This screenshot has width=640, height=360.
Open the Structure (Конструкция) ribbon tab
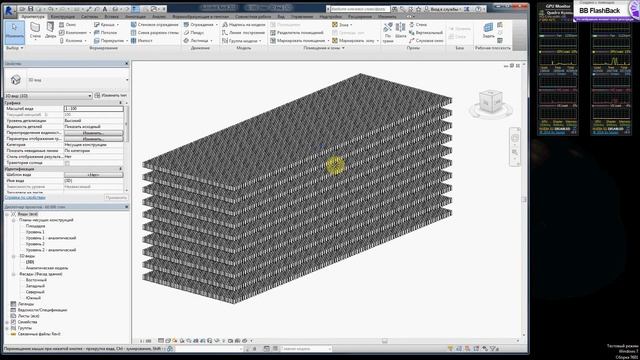63,17
